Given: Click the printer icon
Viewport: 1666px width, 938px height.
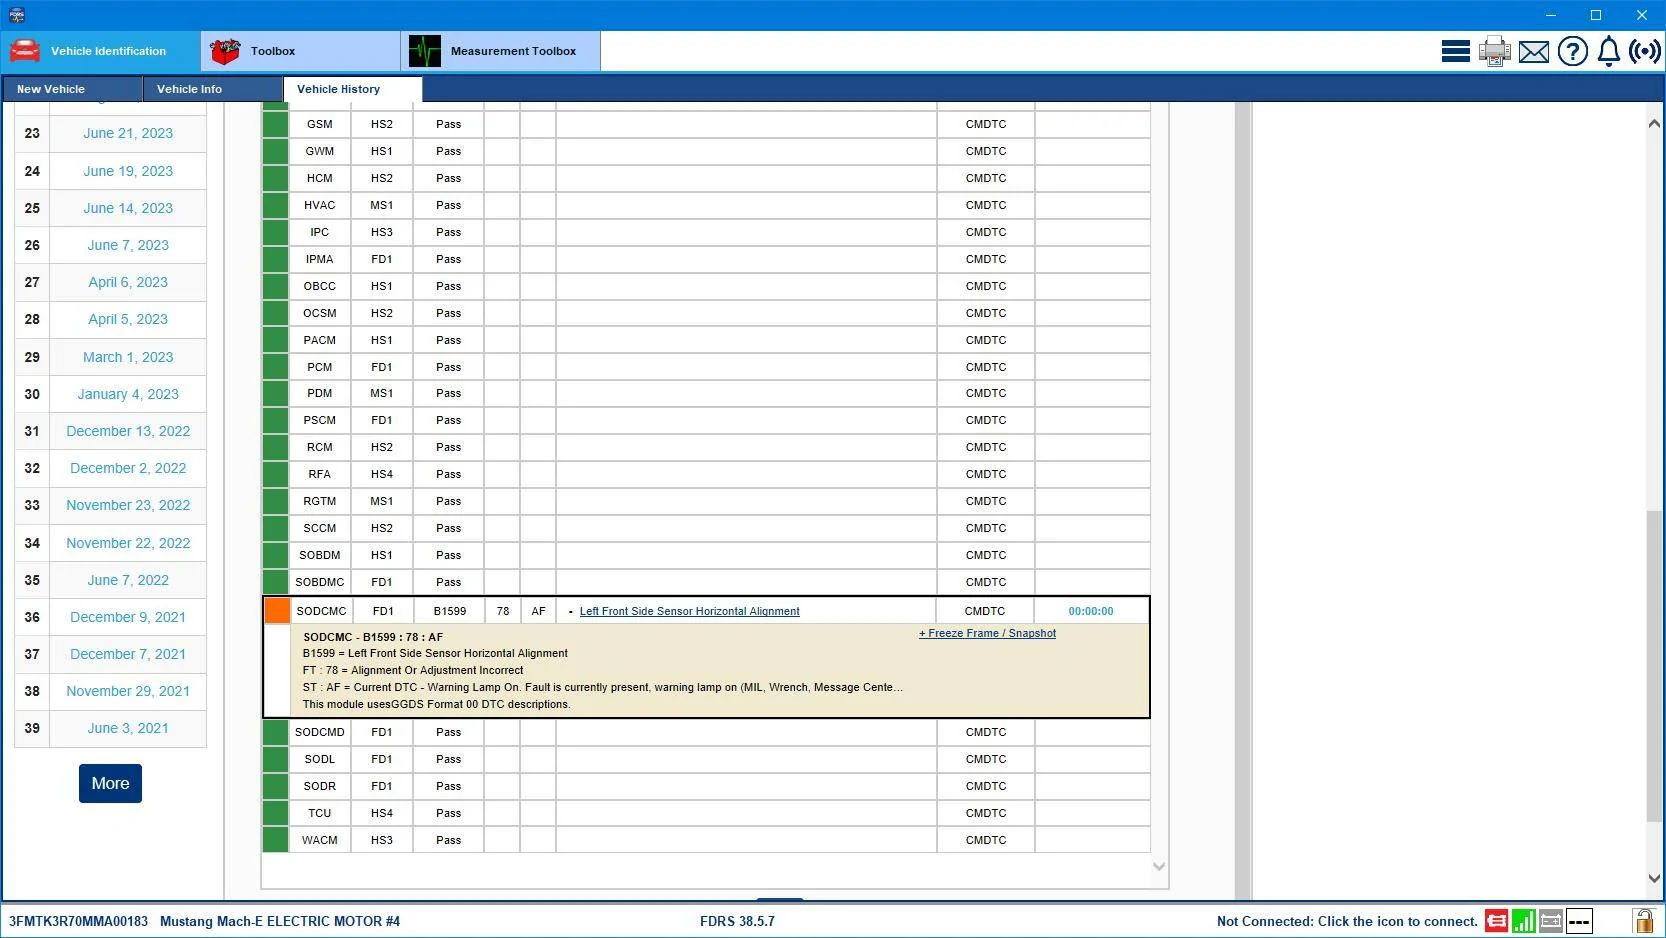Looking at the screenshot, I should 1495,51.
